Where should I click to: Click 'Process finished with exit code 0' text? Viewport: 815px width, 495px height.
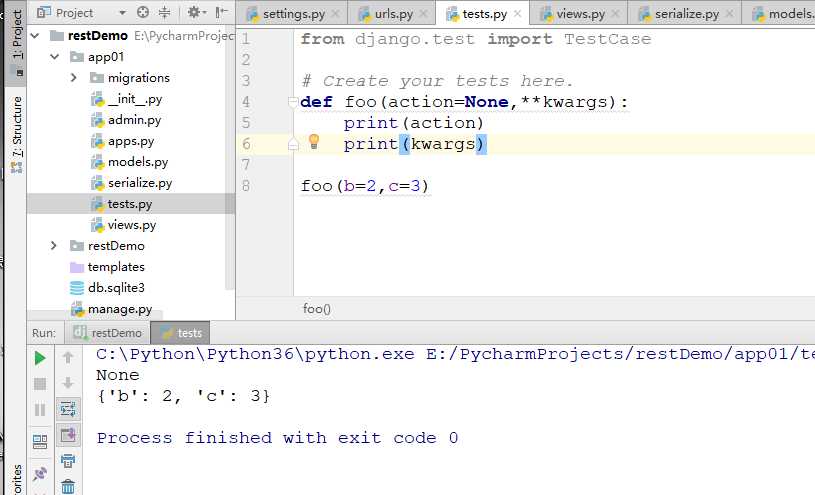click(277, 438)
